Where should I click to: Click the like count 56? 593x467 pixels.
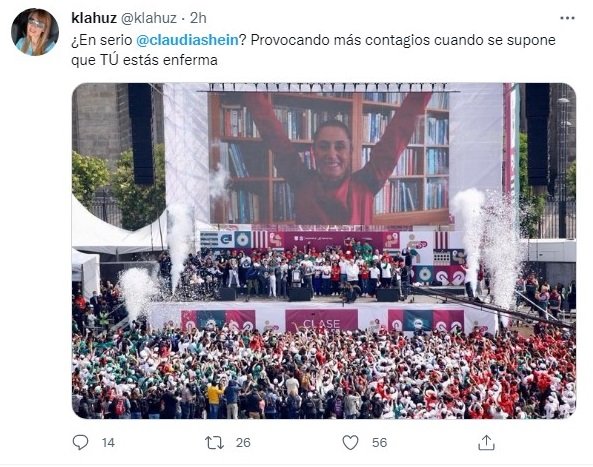point(379,442)
